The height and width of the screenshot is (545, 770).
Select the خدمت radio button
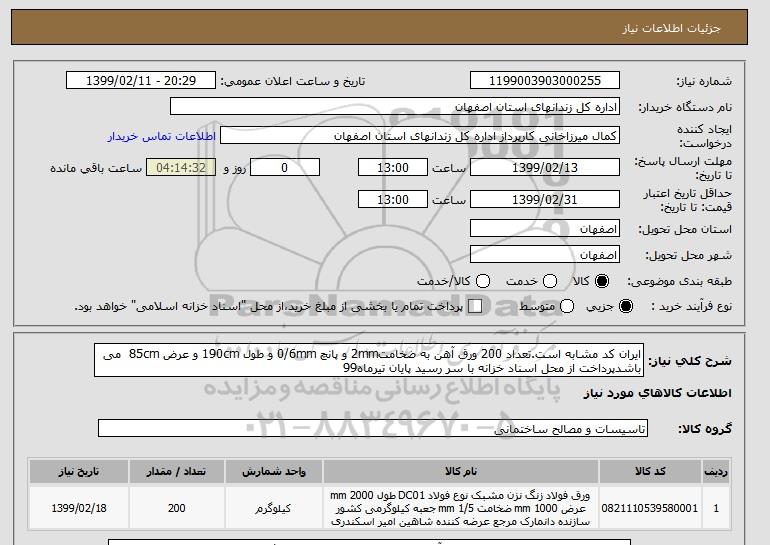[550, 281]
